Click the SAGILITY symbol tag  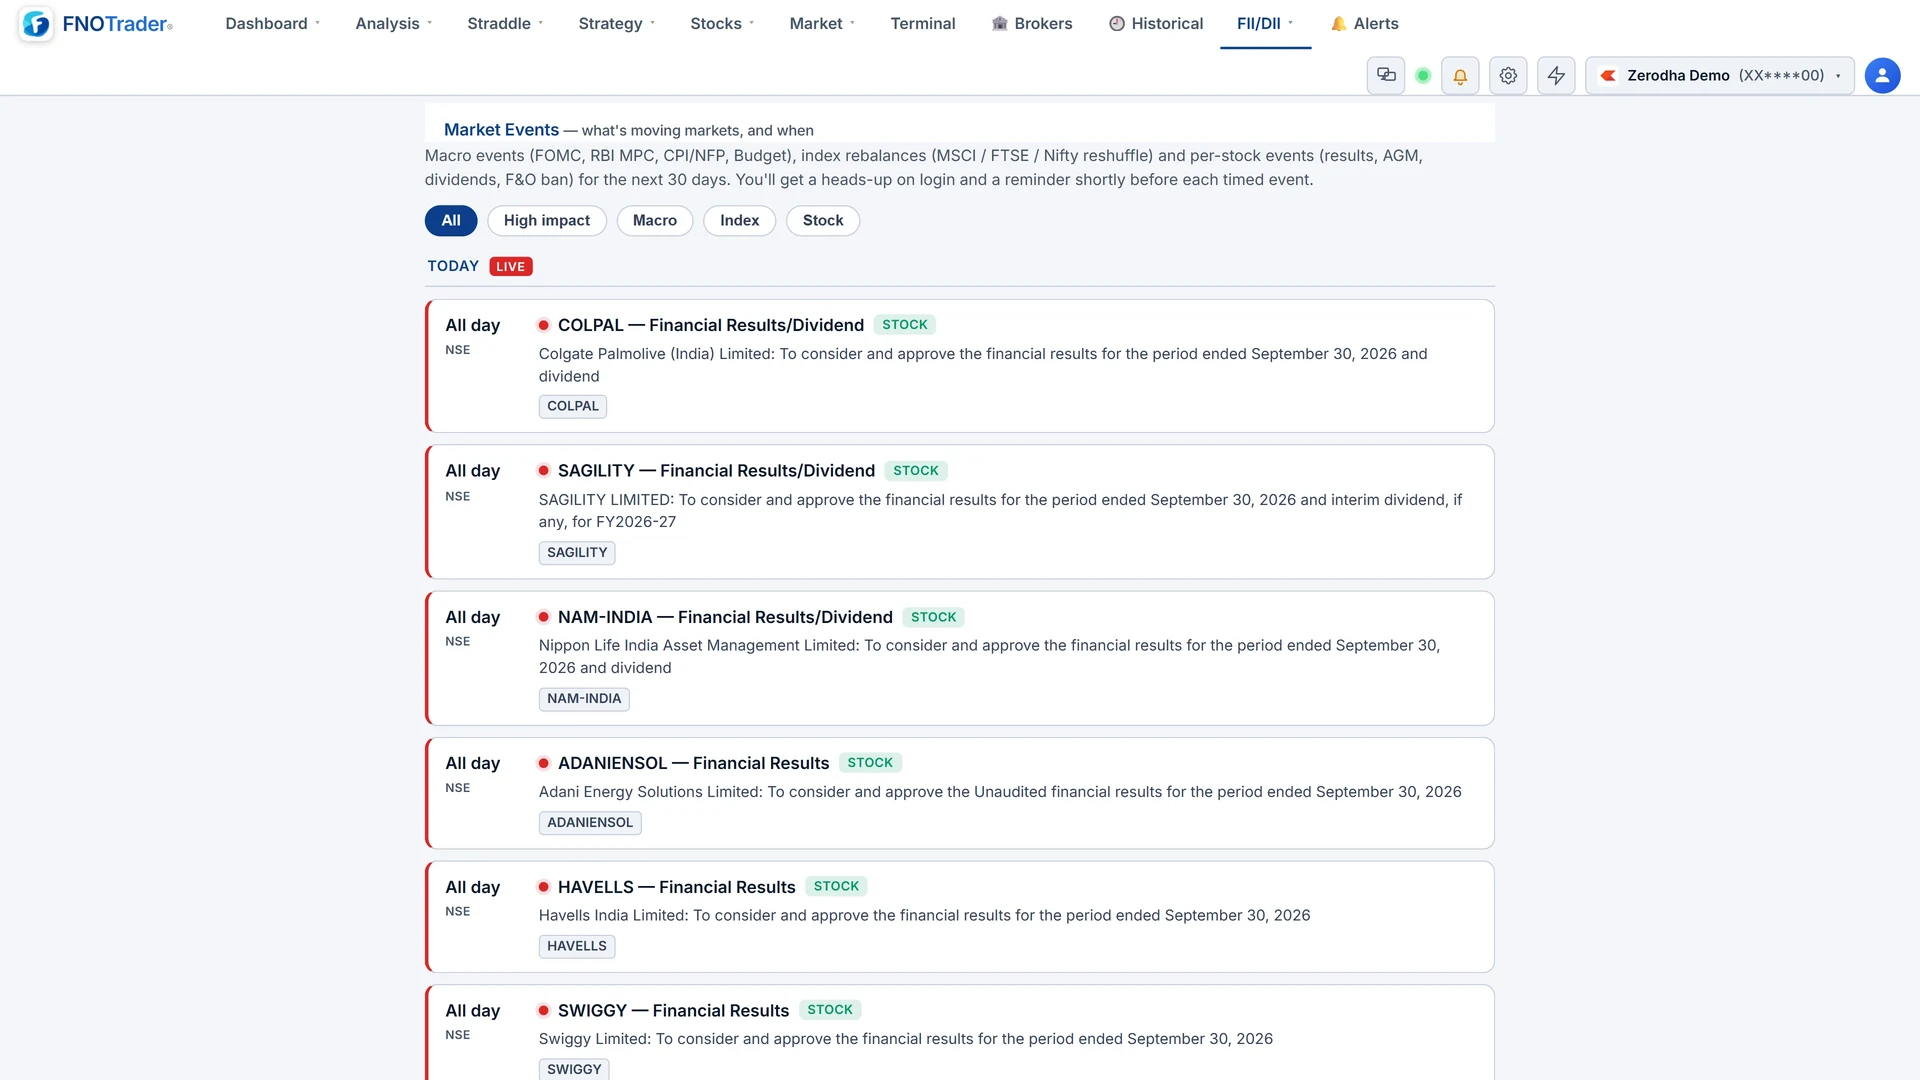[x=577, y=552]
